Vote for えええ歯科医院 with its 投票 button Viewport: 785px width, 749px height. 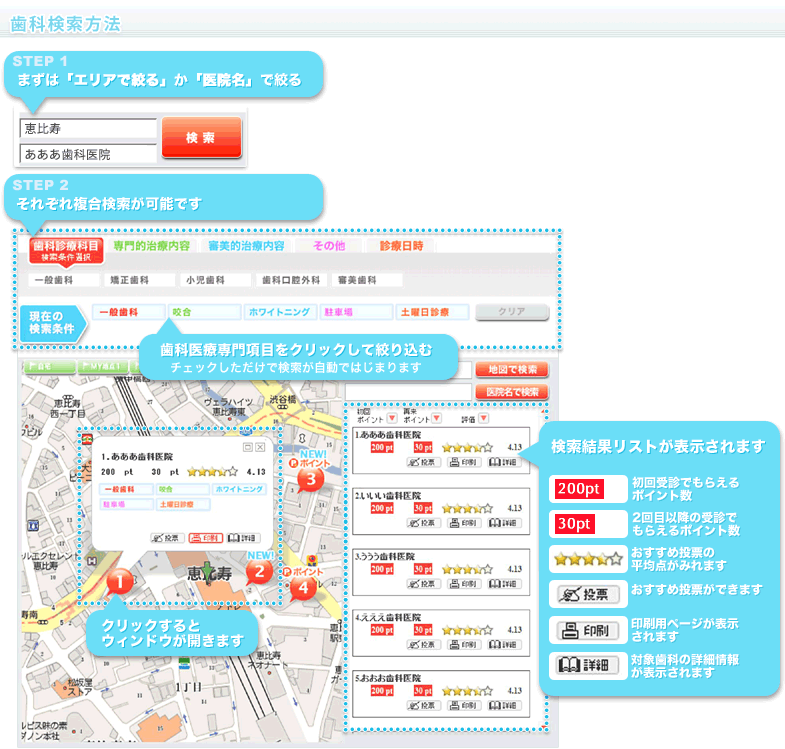(424, 644)
